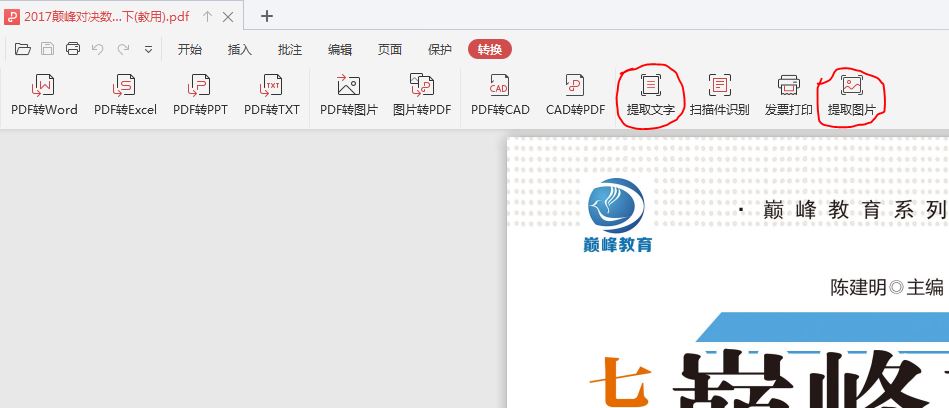Click the 提取图片 extract images tool
949x408 pixels.
click(x=852, y=95)
